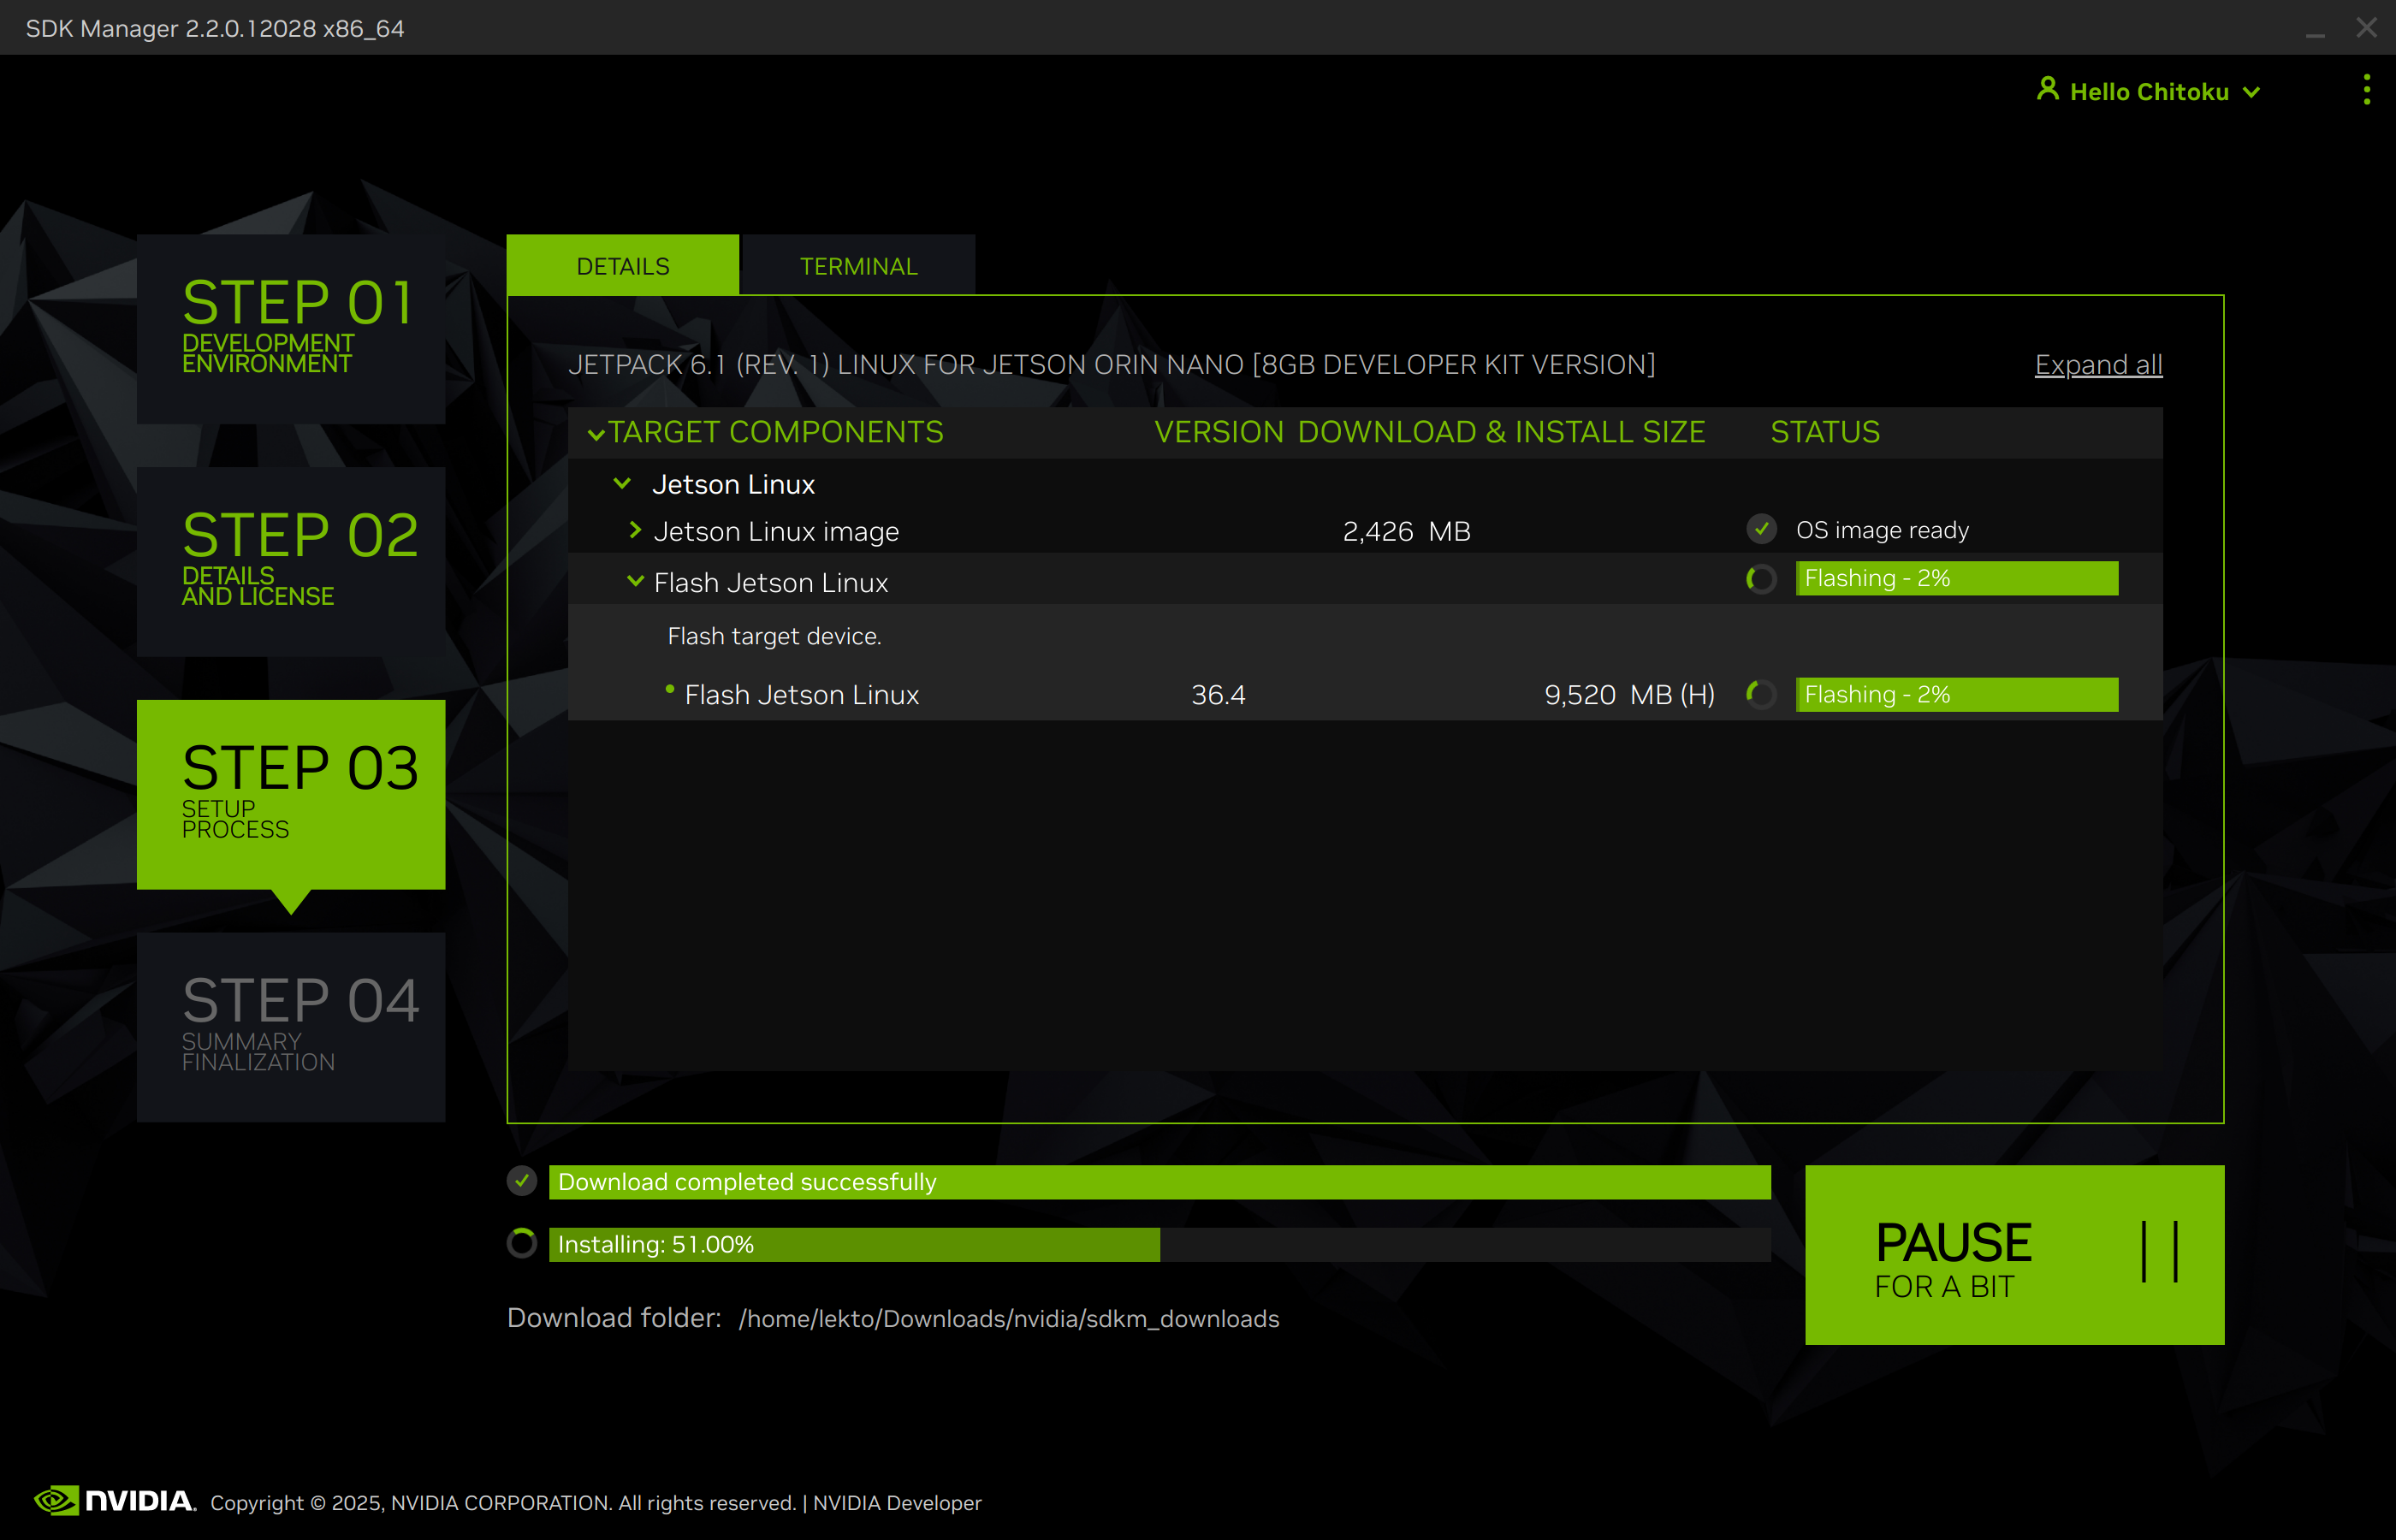Open the Hello Chitoku account dropdown
This screenshot has height=1540, width=2396.
(2150, 90)
